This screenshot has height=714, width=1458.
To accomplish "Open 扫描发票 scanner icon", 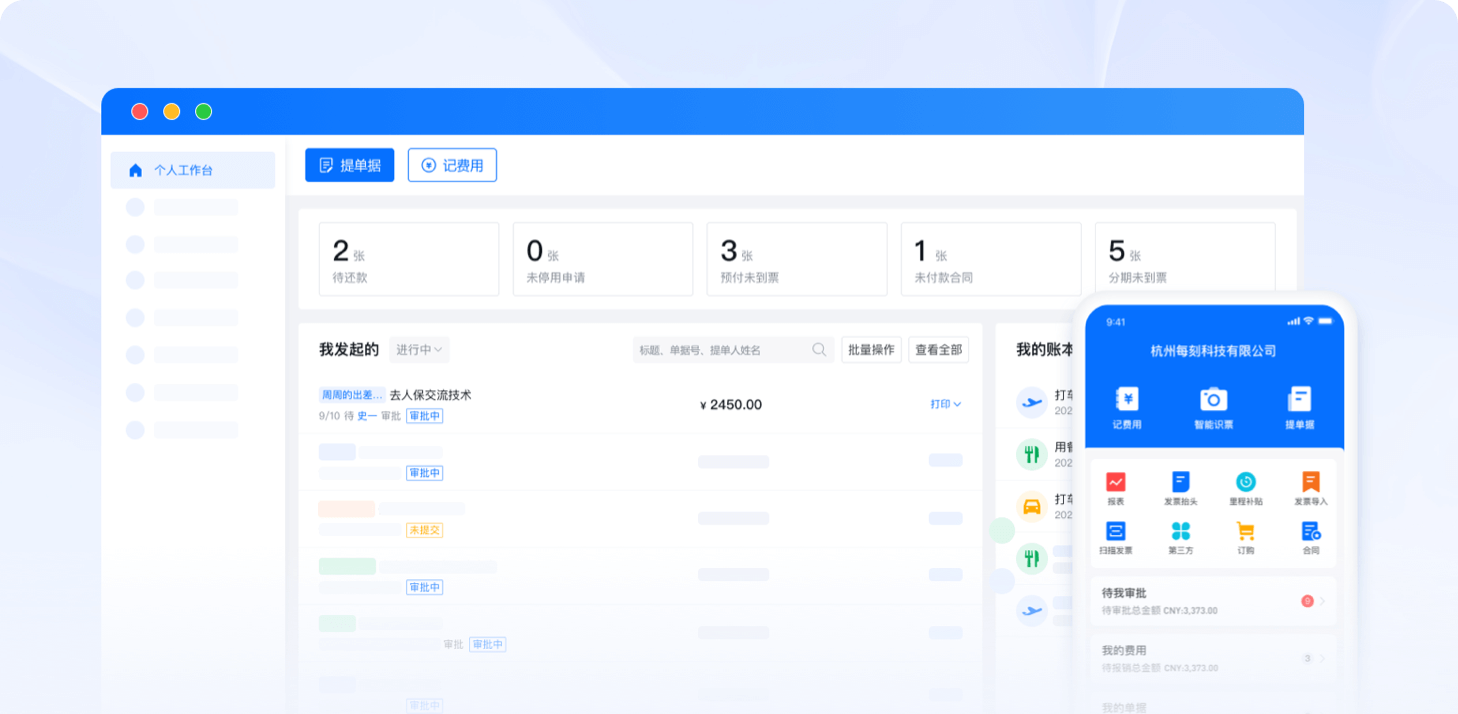I will [1116, 532].
